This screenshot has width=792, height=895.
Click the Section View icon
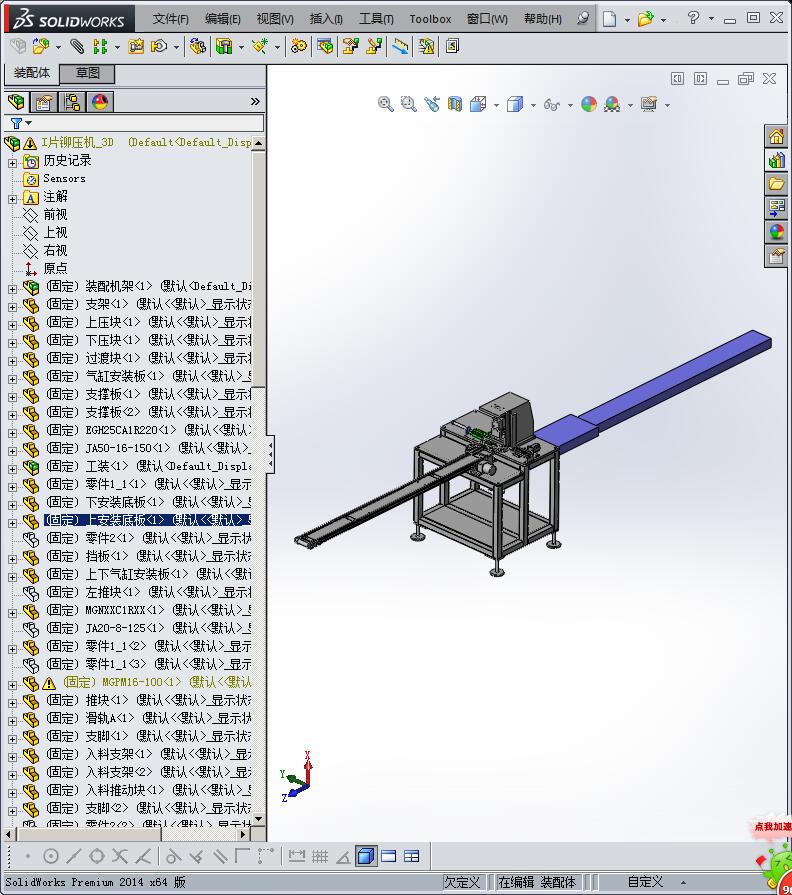pos(455,104)
